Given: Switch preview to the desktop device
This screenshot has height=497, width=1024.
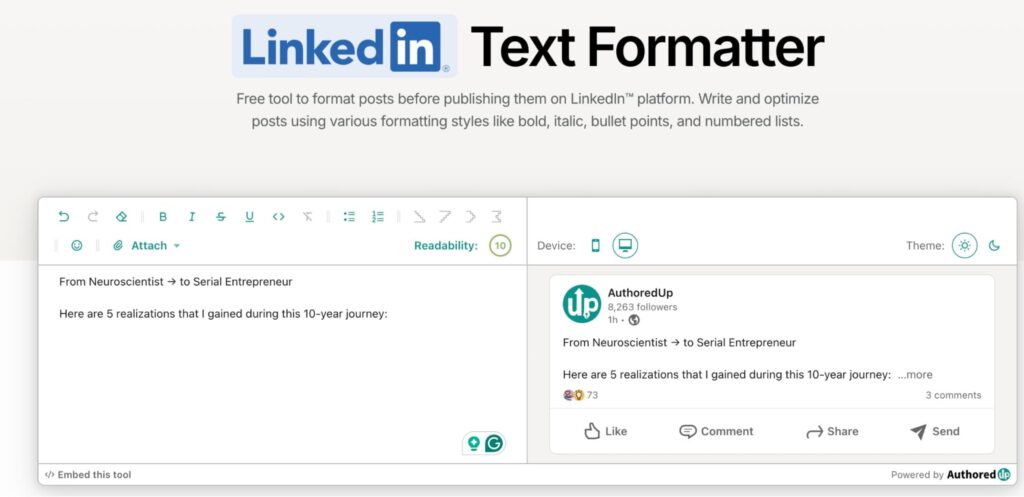Looking at the screenshot, I should point(625,246).
